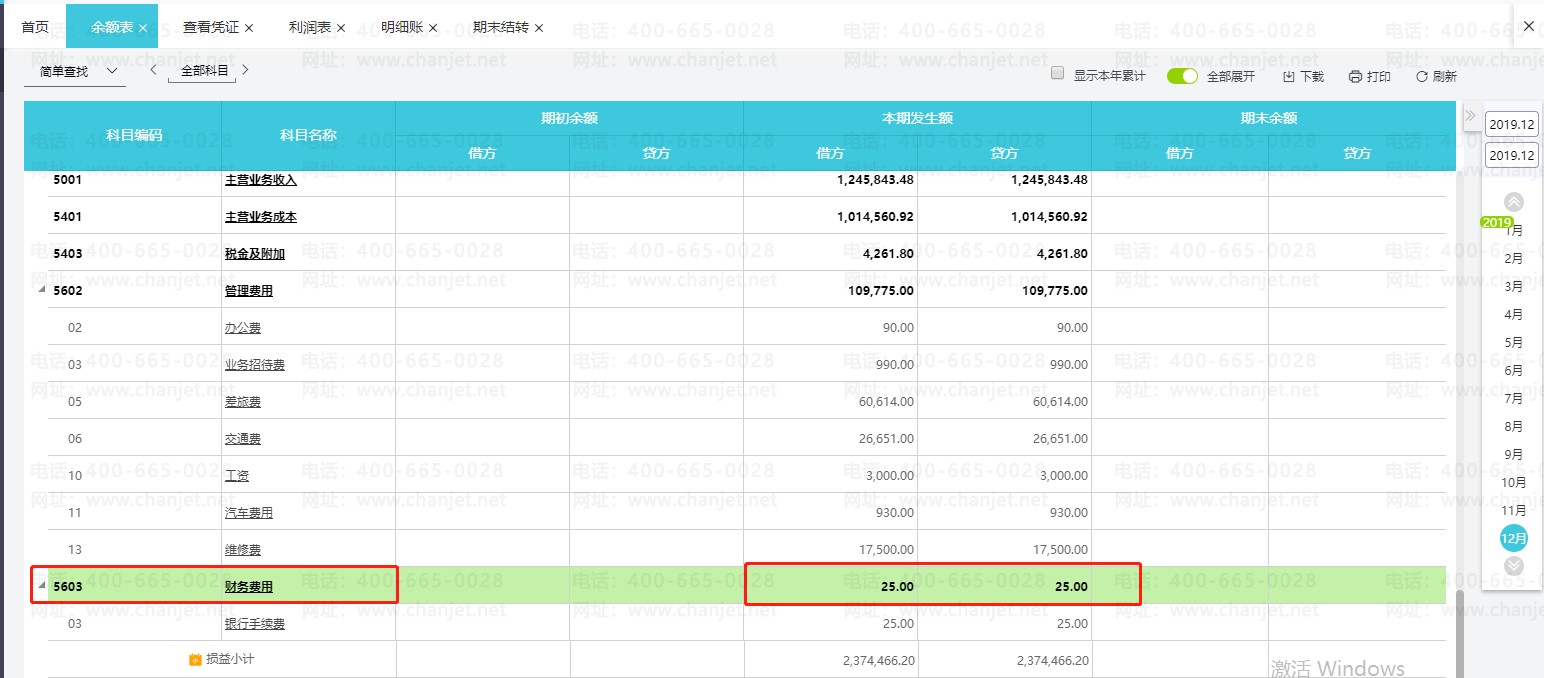Enable the 显示本年累计 checkbox
The image size is (1544, 678).
[x=1058, y=74]
